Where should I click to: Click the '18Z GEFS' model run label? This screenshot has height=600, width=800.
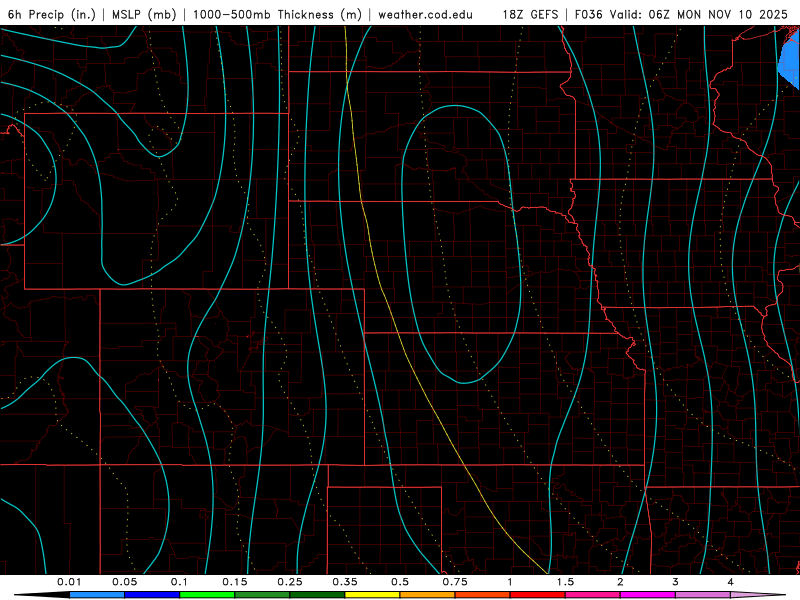531,14
